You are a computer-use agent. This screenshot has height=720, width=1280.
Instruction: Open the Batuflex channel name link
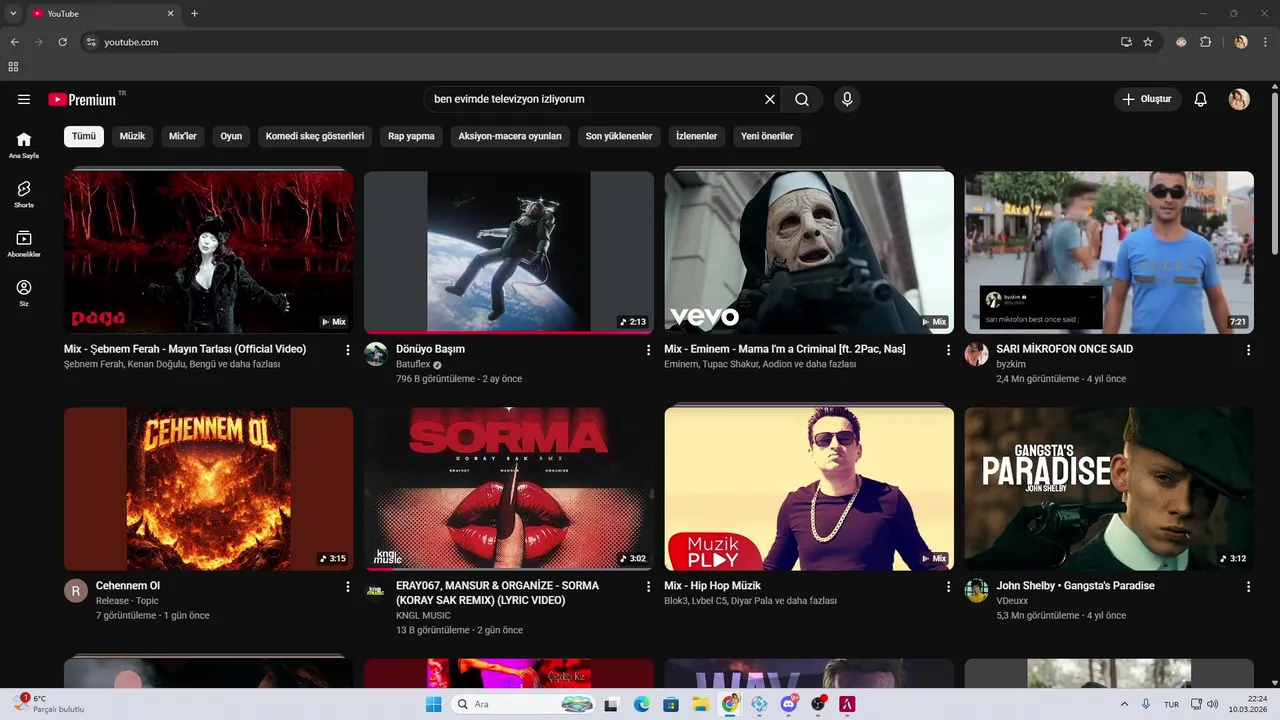coord(413,364)
